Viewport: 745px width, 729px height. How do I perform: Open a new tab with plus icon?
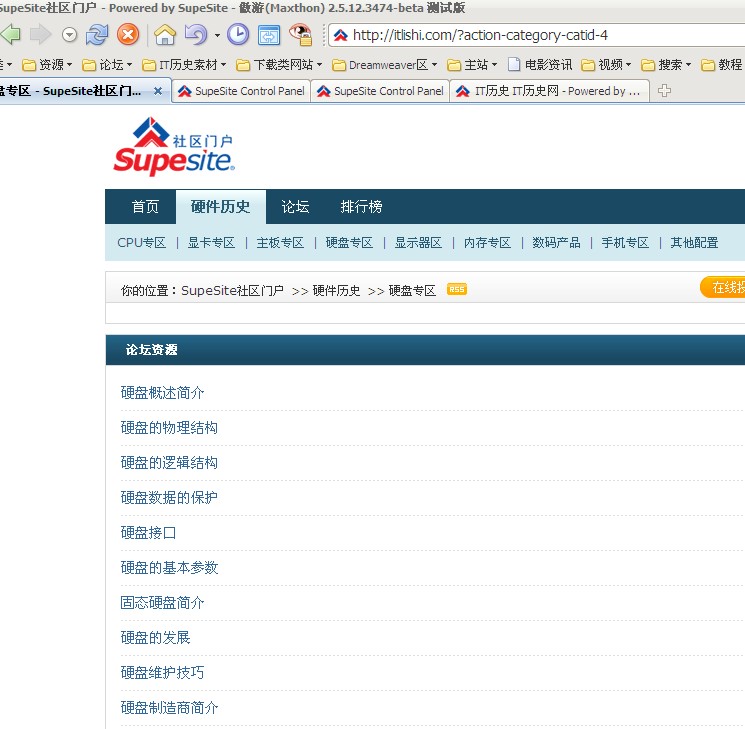pos(664,90)
